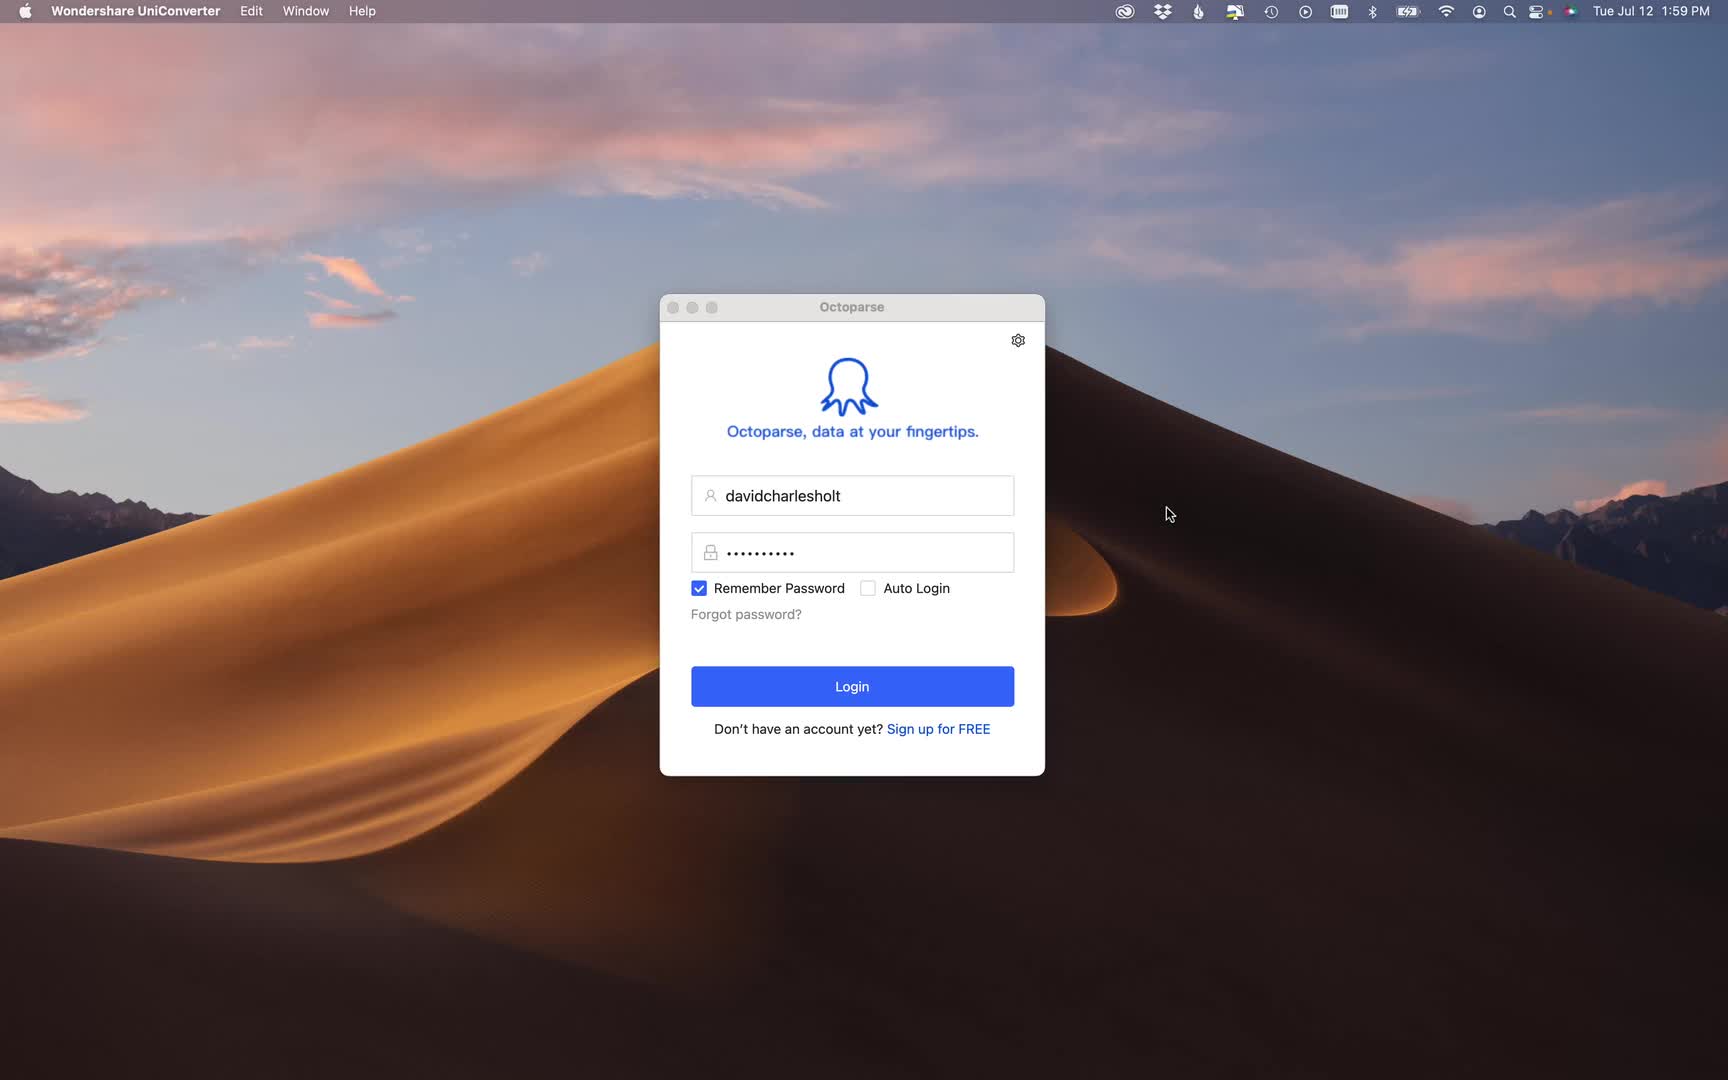Screen dimensions: 1728x1080
Task: Close the Octoparse login window
Action: coord(673,308)
